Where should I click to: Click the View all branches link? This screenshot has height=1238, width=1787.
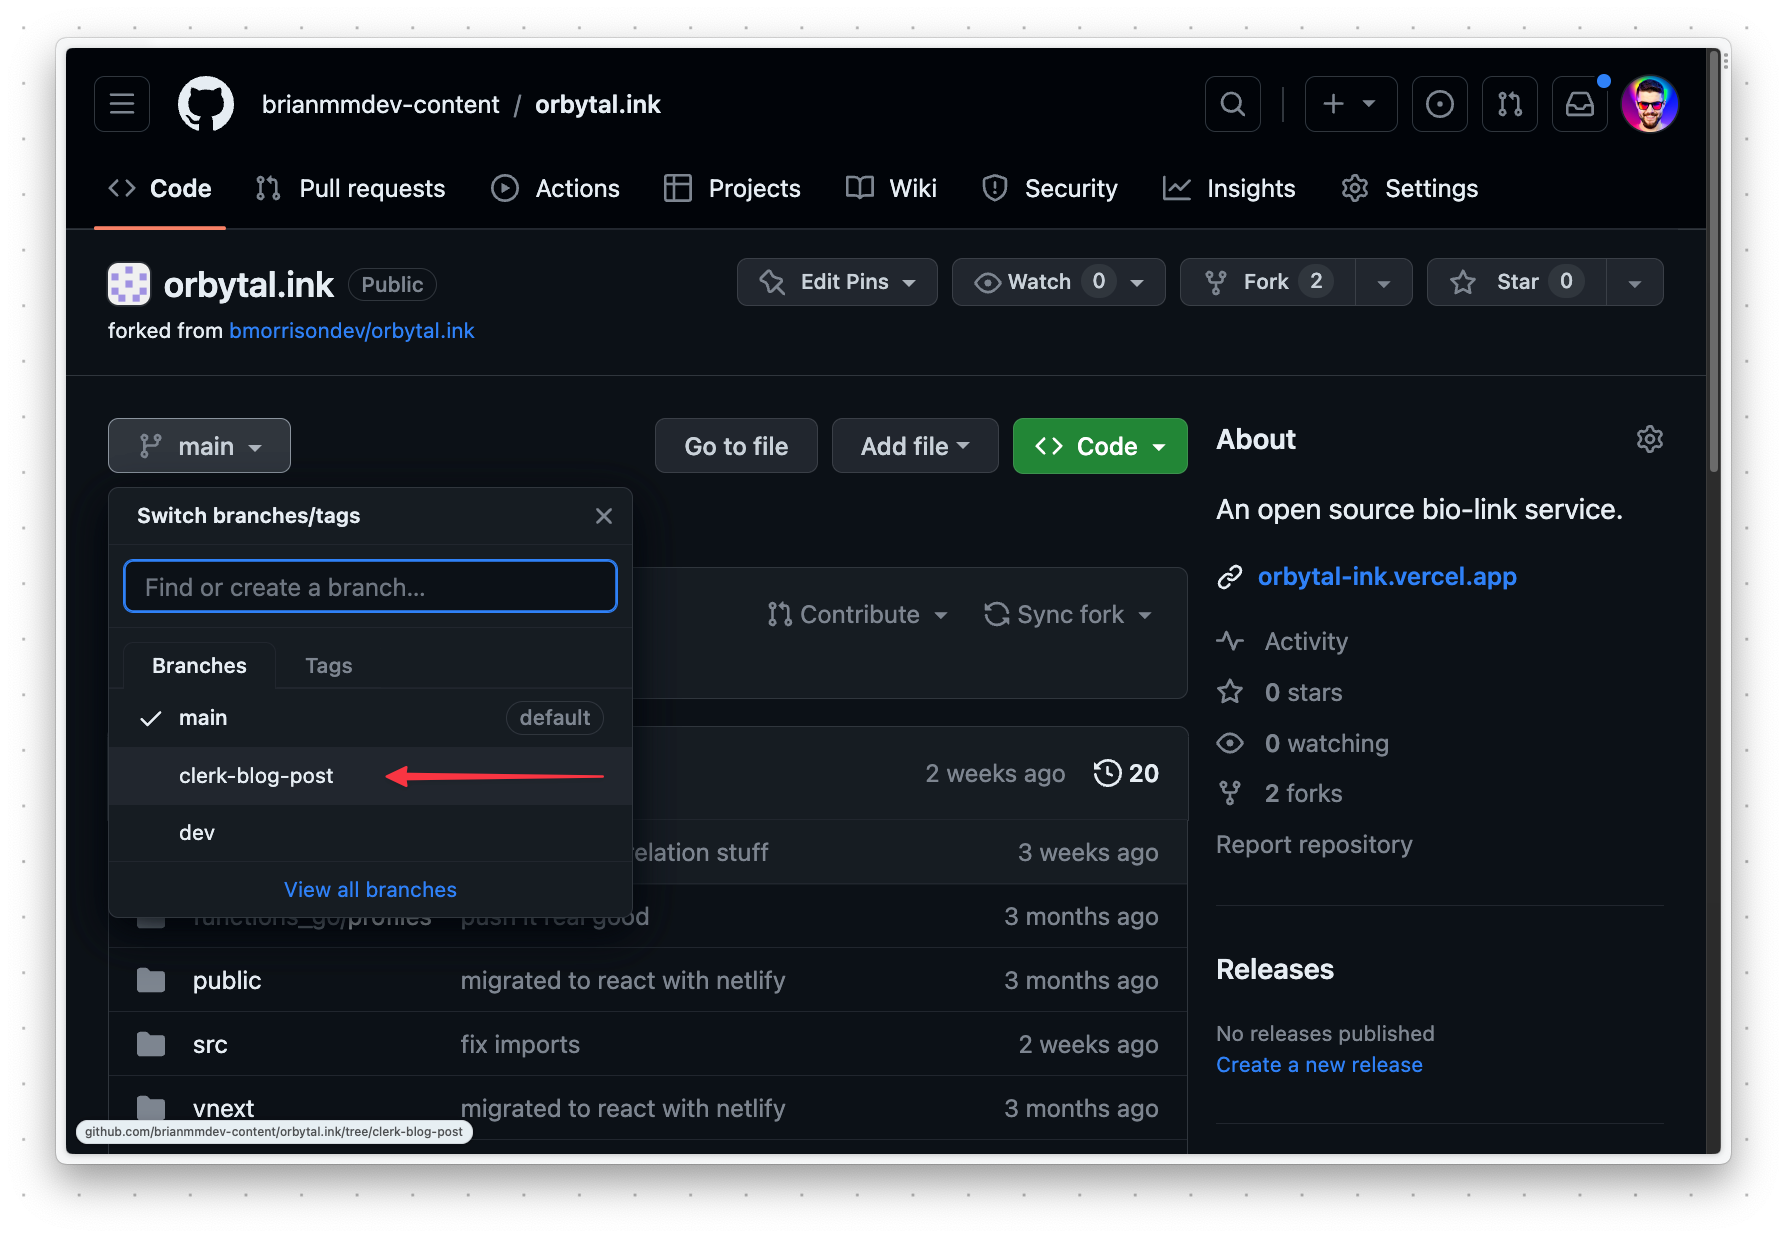(369, 889)
